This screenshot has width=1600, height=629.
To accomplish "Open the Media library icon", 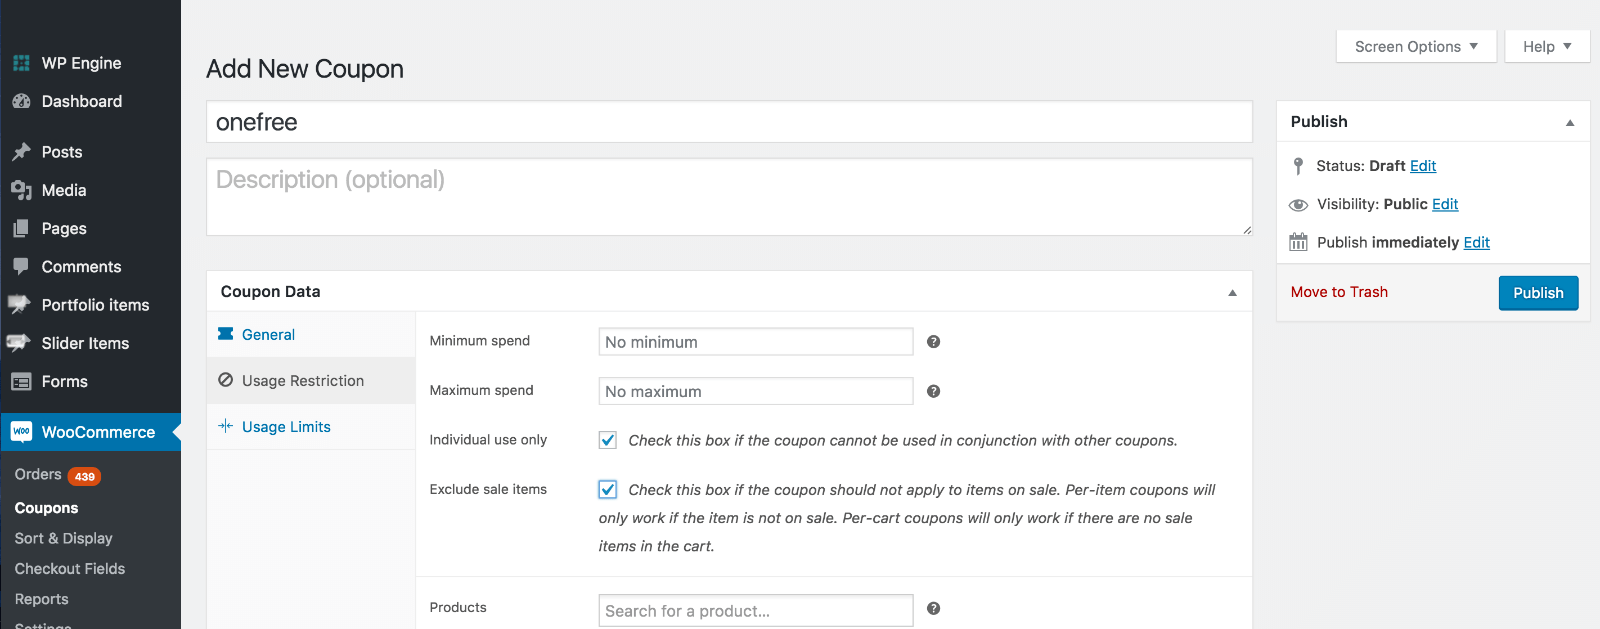I will click(21, 190).
